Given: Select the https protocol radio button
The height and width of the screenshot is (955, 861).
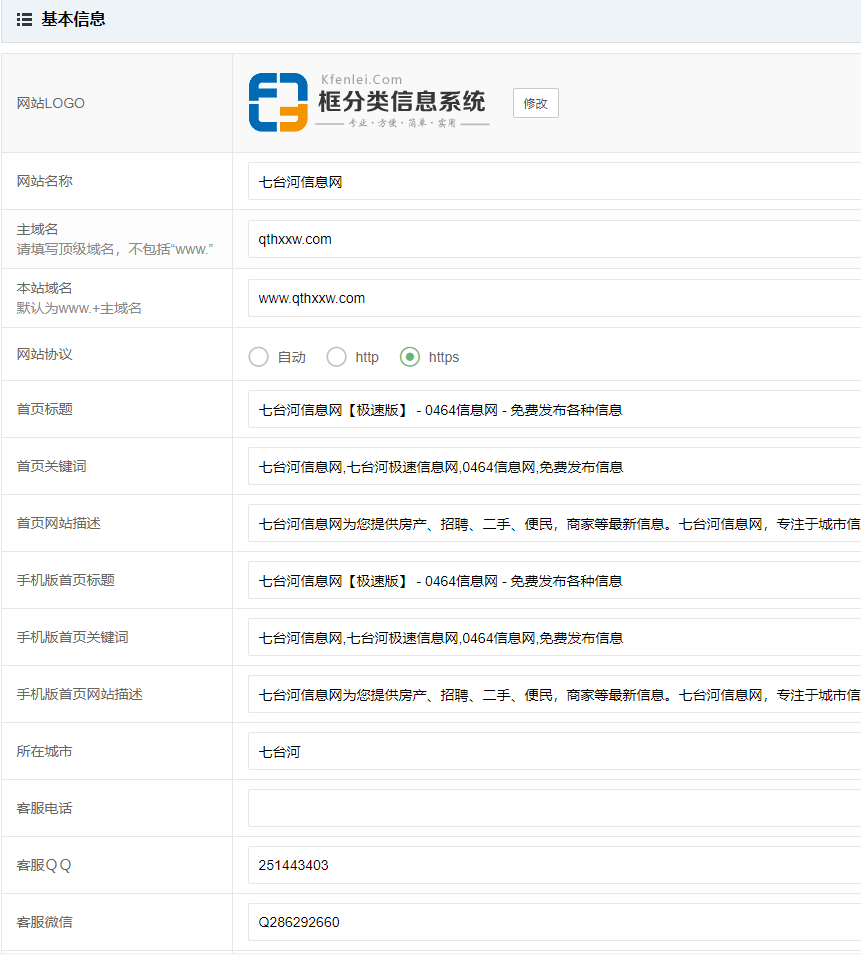Looking at the screenshot, I should 410,357.
